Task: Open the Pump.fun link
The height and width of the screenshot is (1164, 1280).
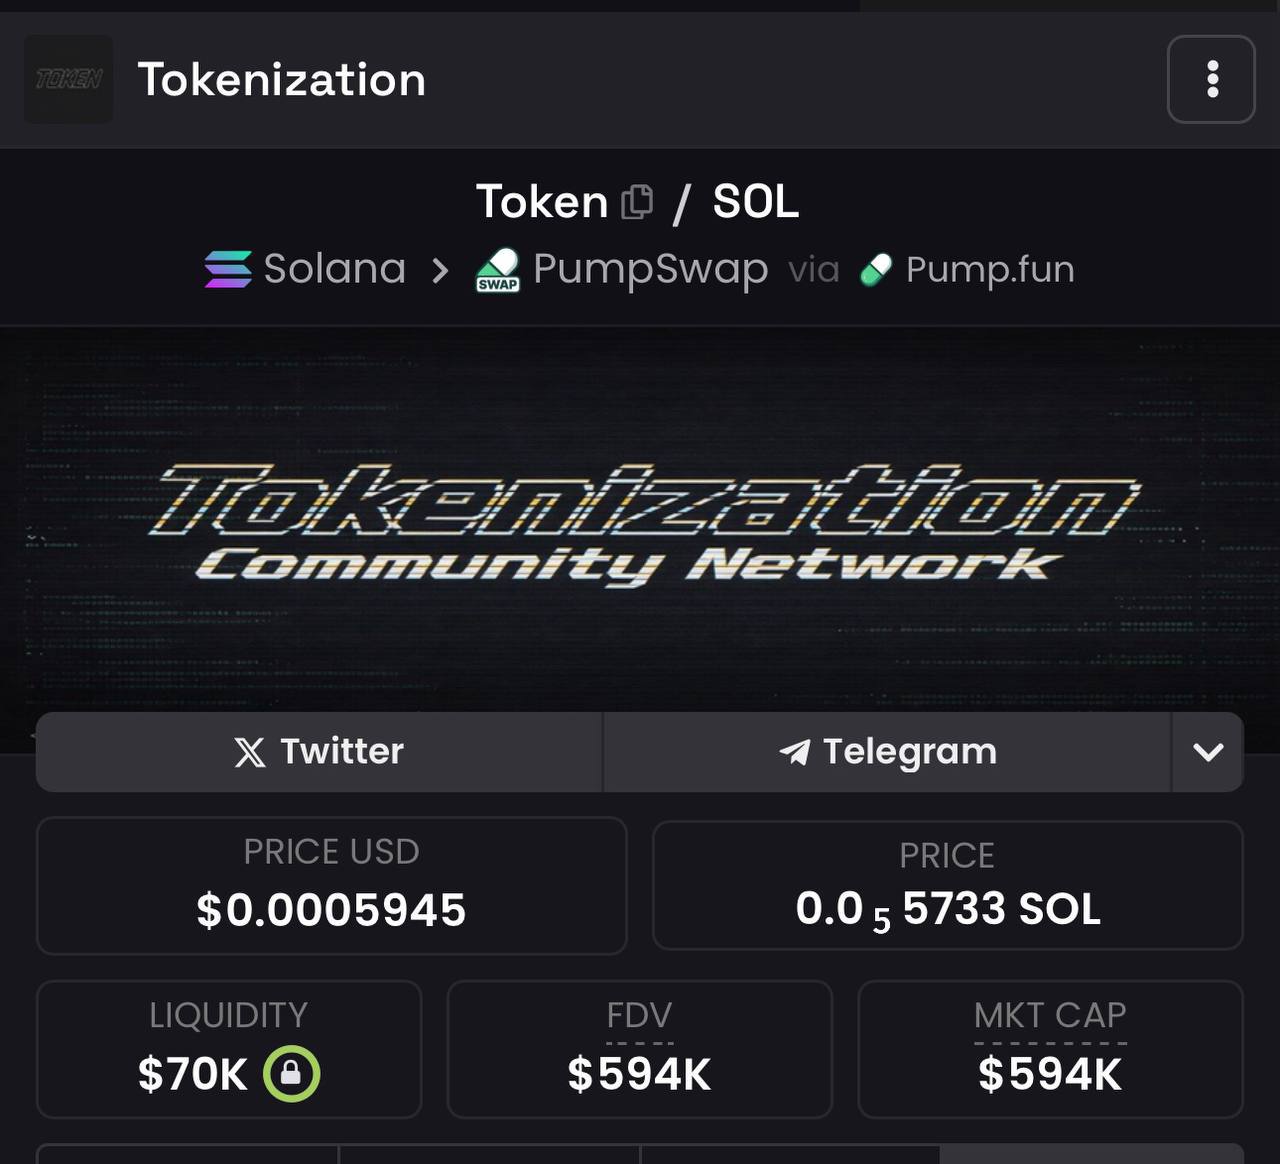Action: 989,270
